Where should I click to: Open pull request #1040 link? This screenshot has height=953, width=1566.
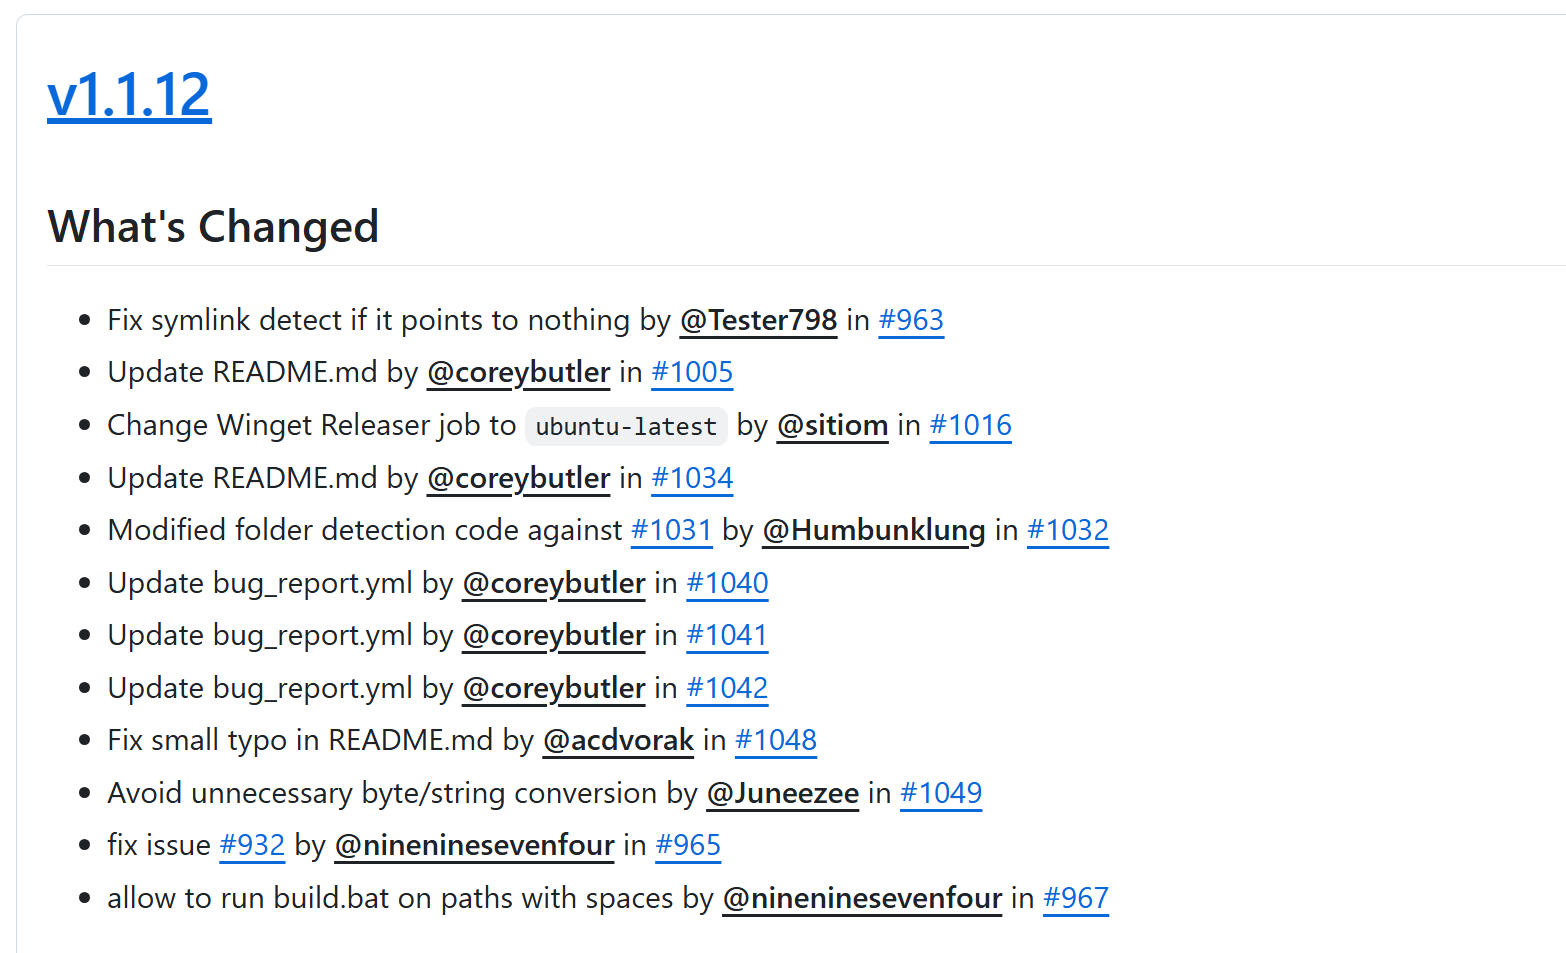tap(727, 583)
